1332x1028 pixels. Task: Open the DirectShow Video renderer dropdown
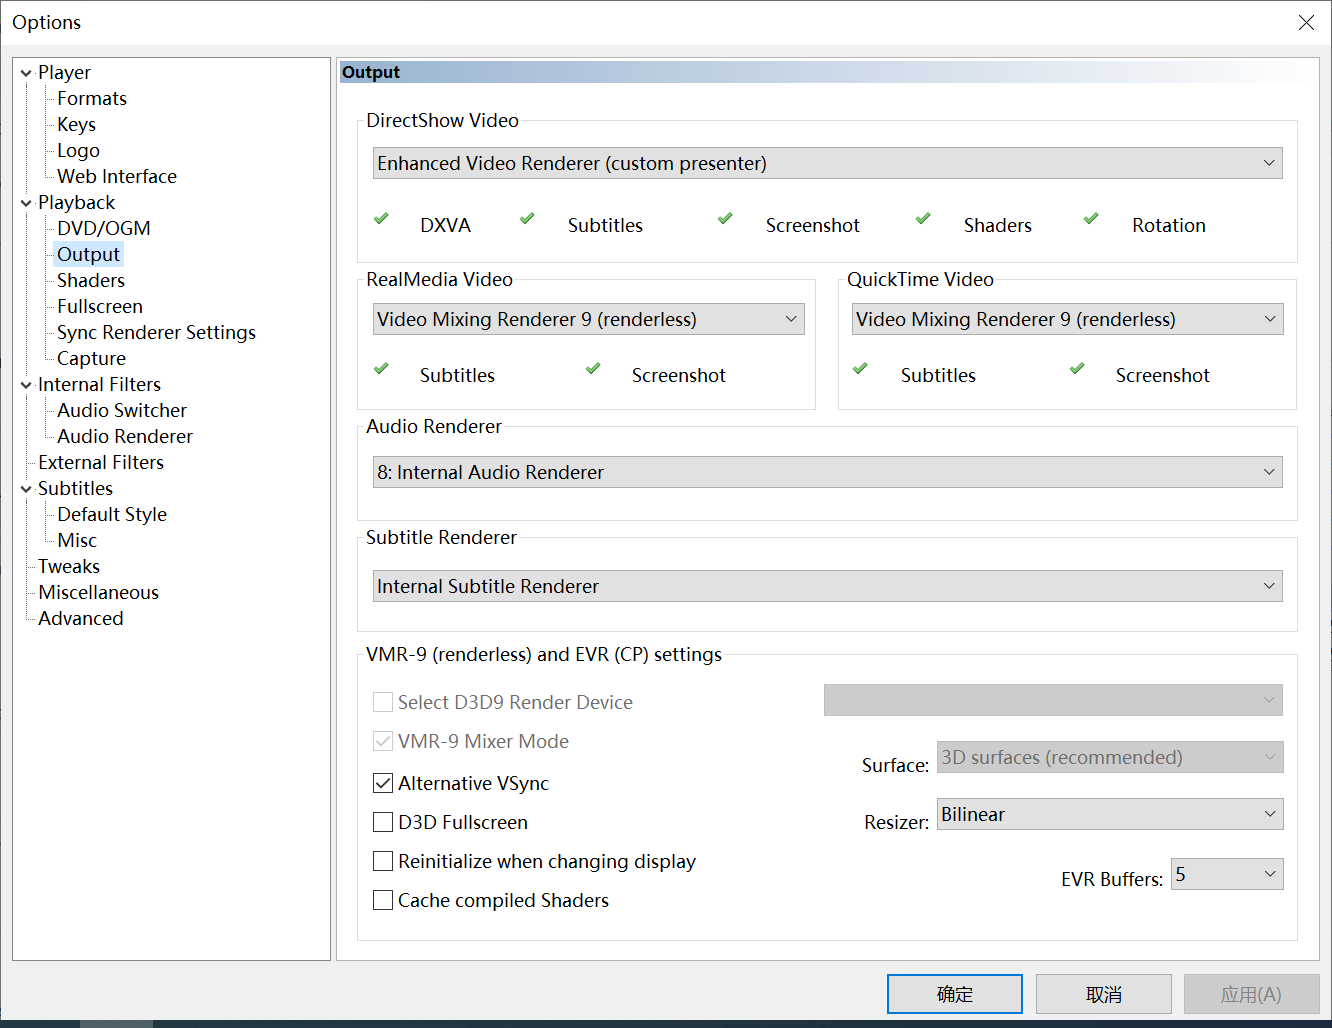1268,162
